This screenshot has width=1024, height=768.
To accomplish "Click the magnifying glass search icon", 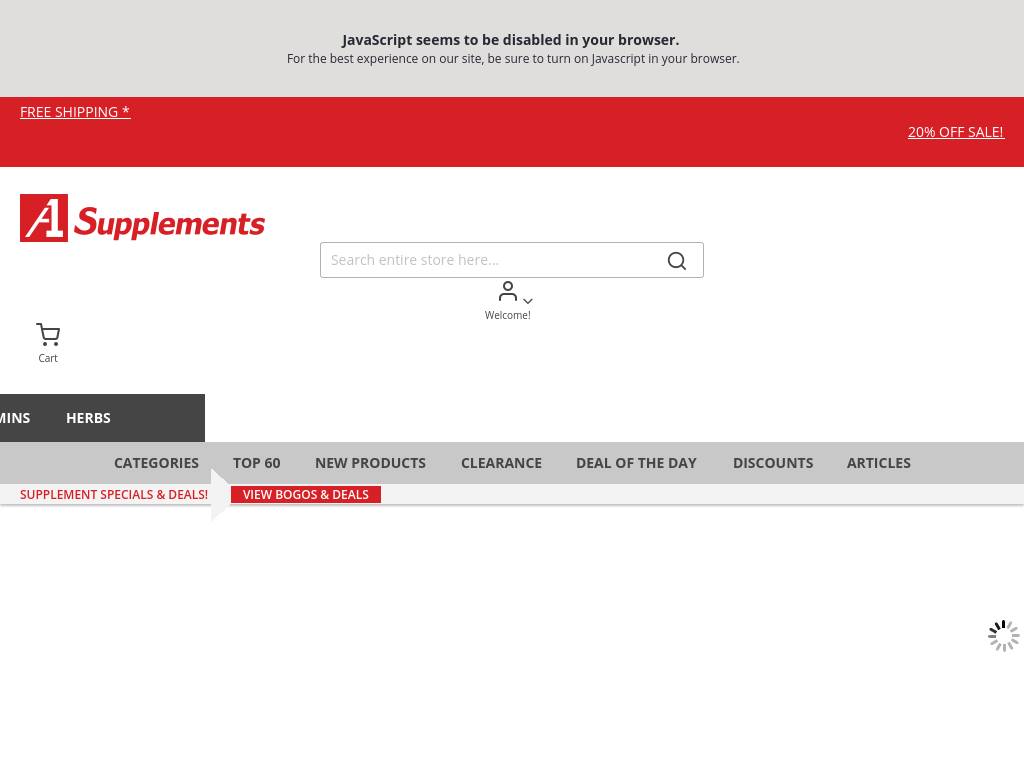I will point(677,261).
